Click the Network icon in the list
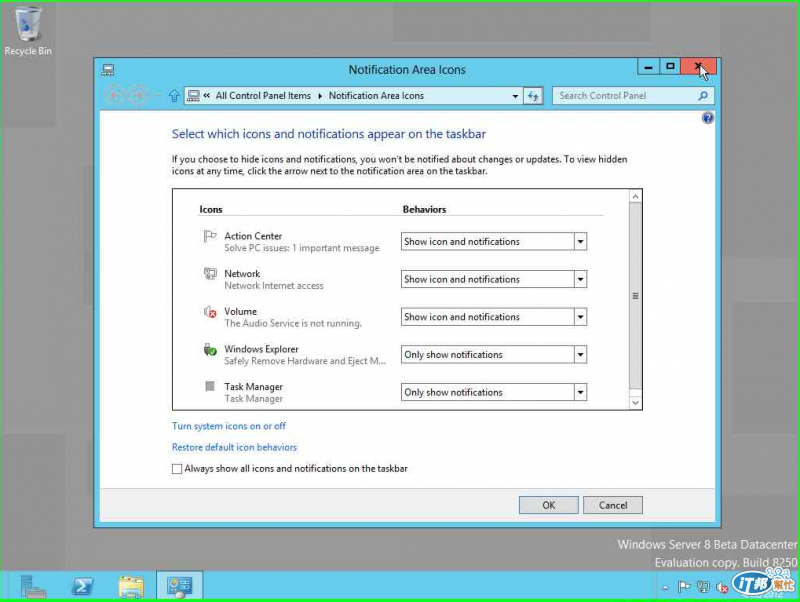This screenshot has width=800, height=602. point(210,274)
